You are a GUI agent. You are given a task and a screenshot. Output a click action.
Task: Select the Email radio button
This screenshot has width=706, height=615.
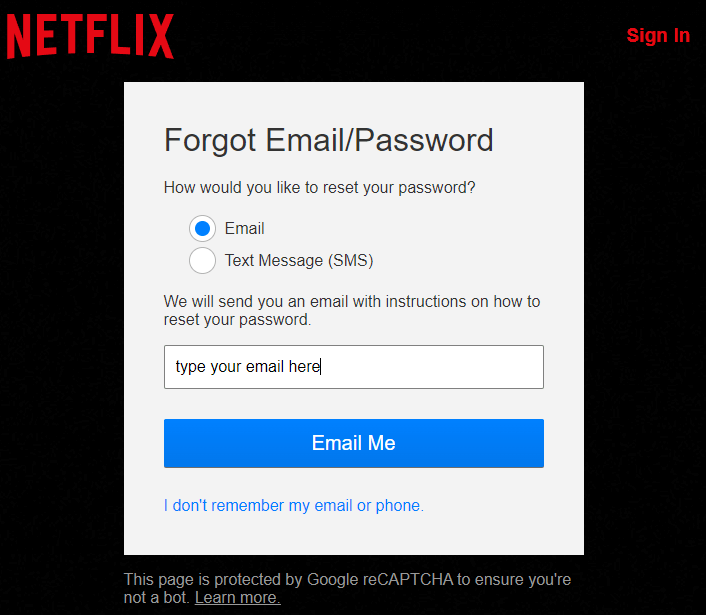coord(202,229)
